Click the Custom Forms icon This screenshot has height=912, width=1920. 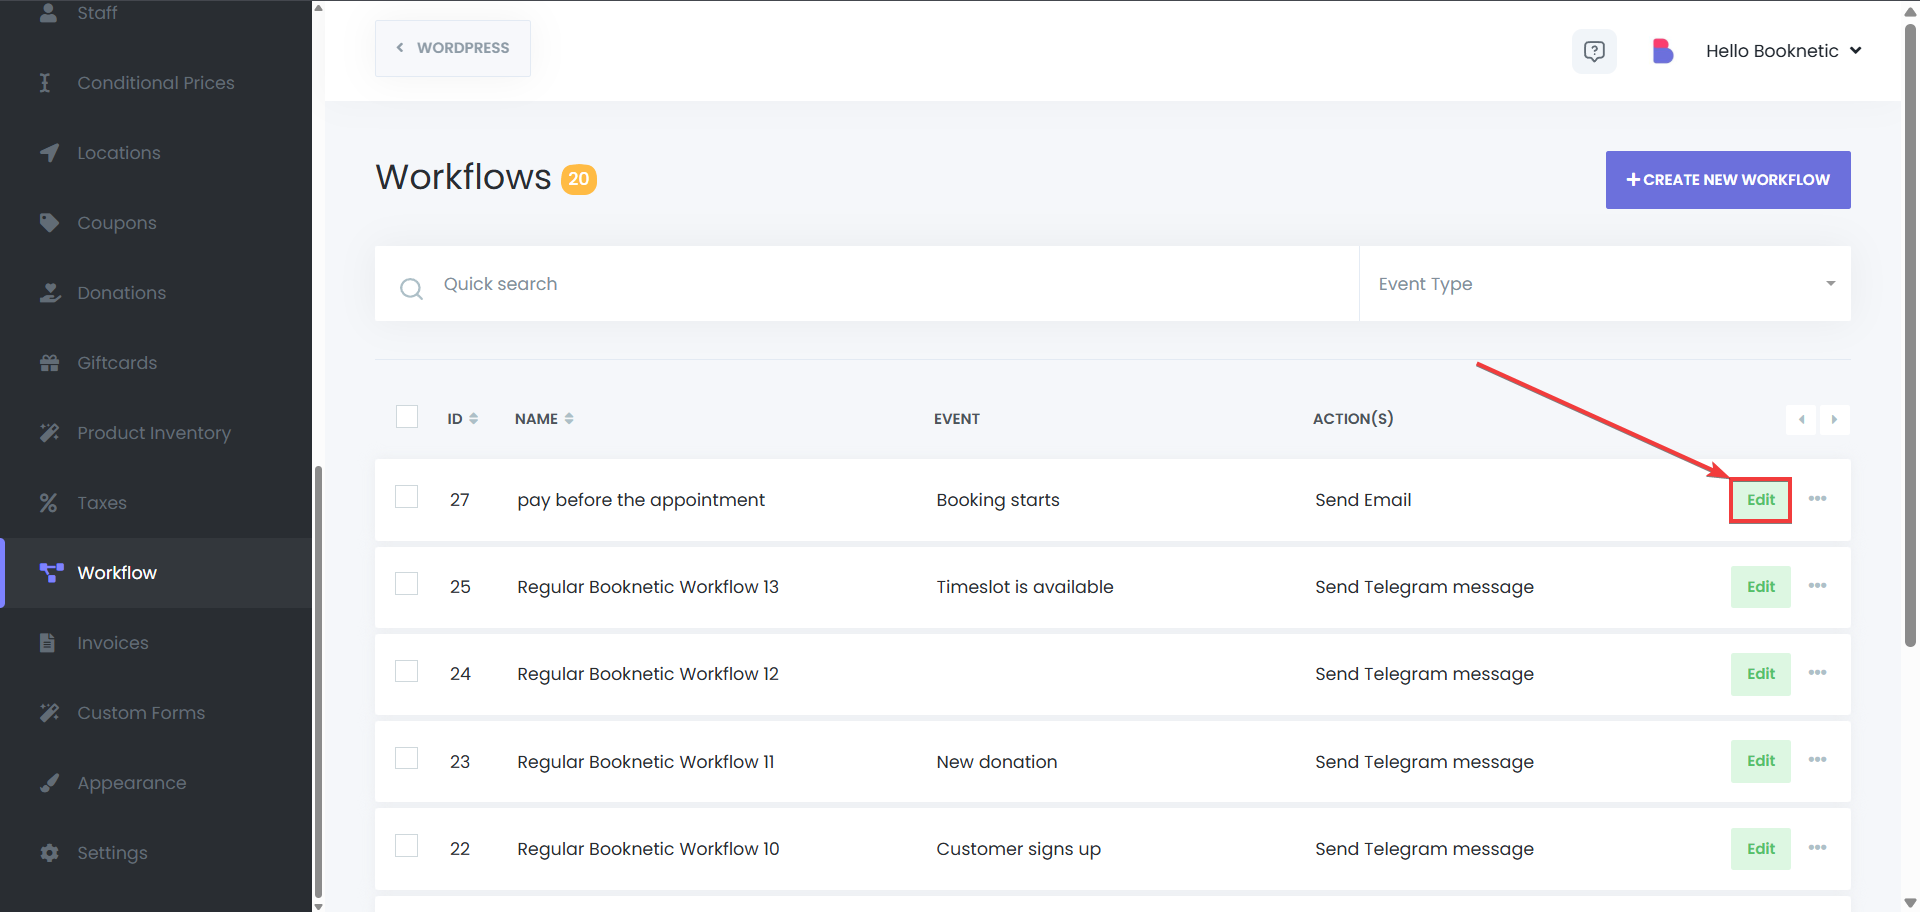tap(49, 713)
